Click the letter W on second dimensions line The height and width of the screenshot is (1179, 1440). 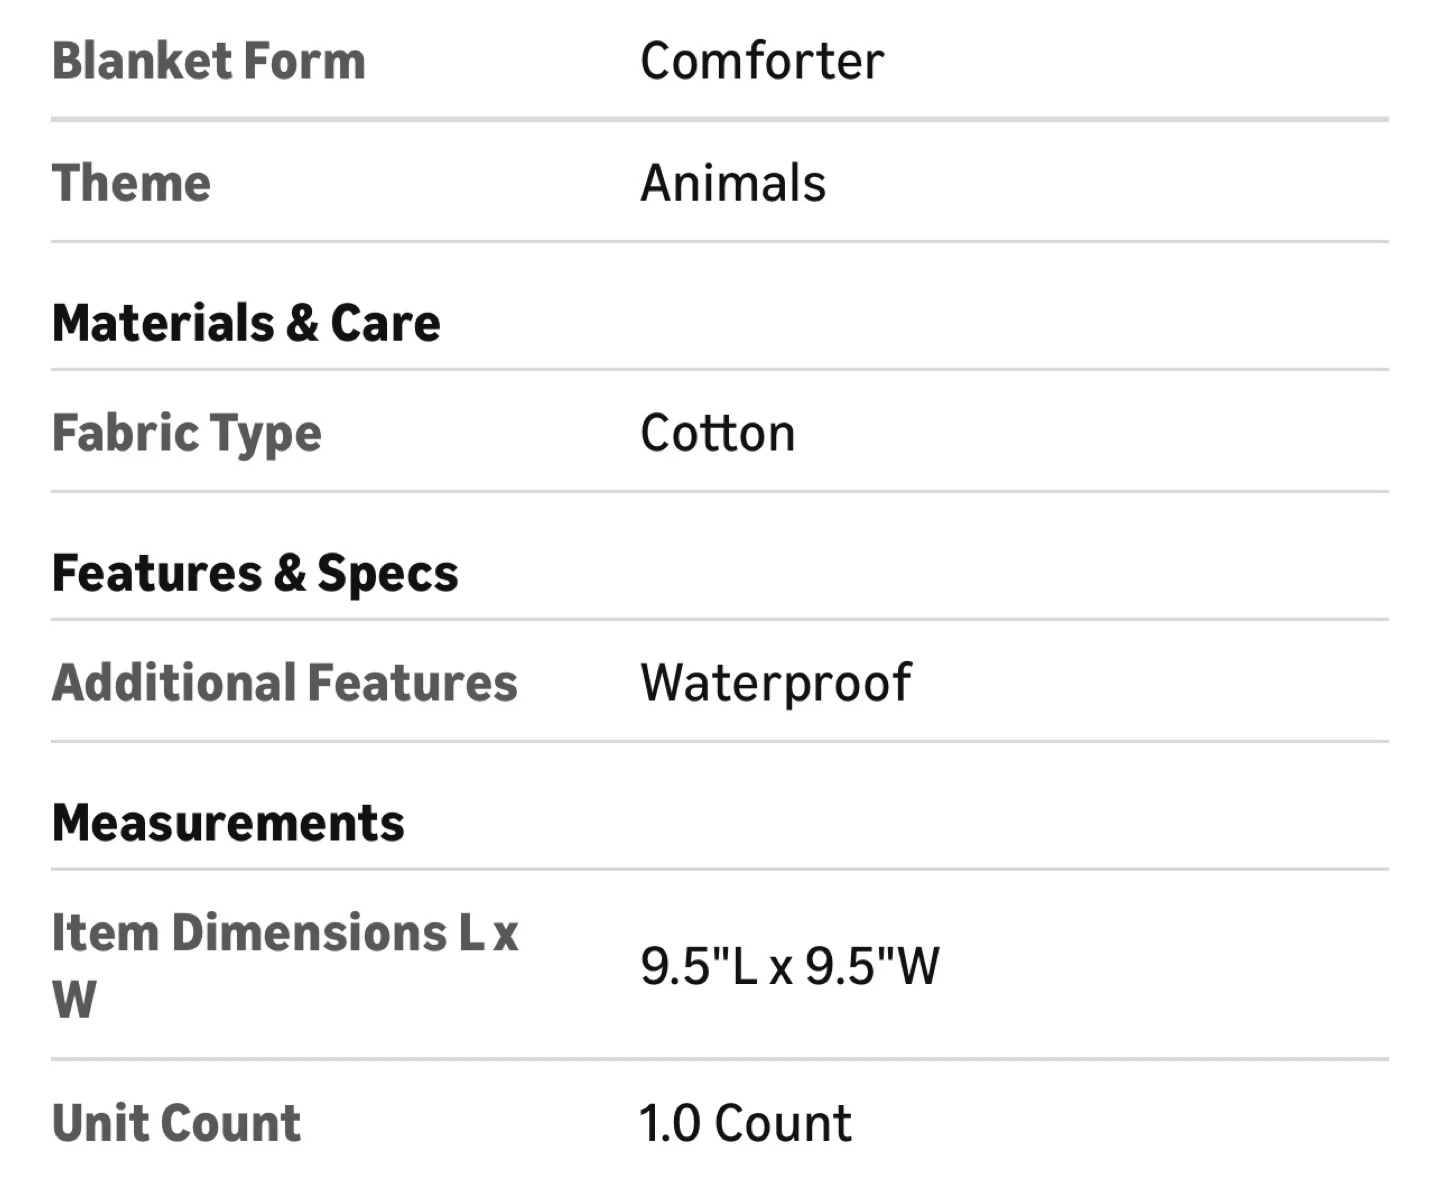[74, 1000]
